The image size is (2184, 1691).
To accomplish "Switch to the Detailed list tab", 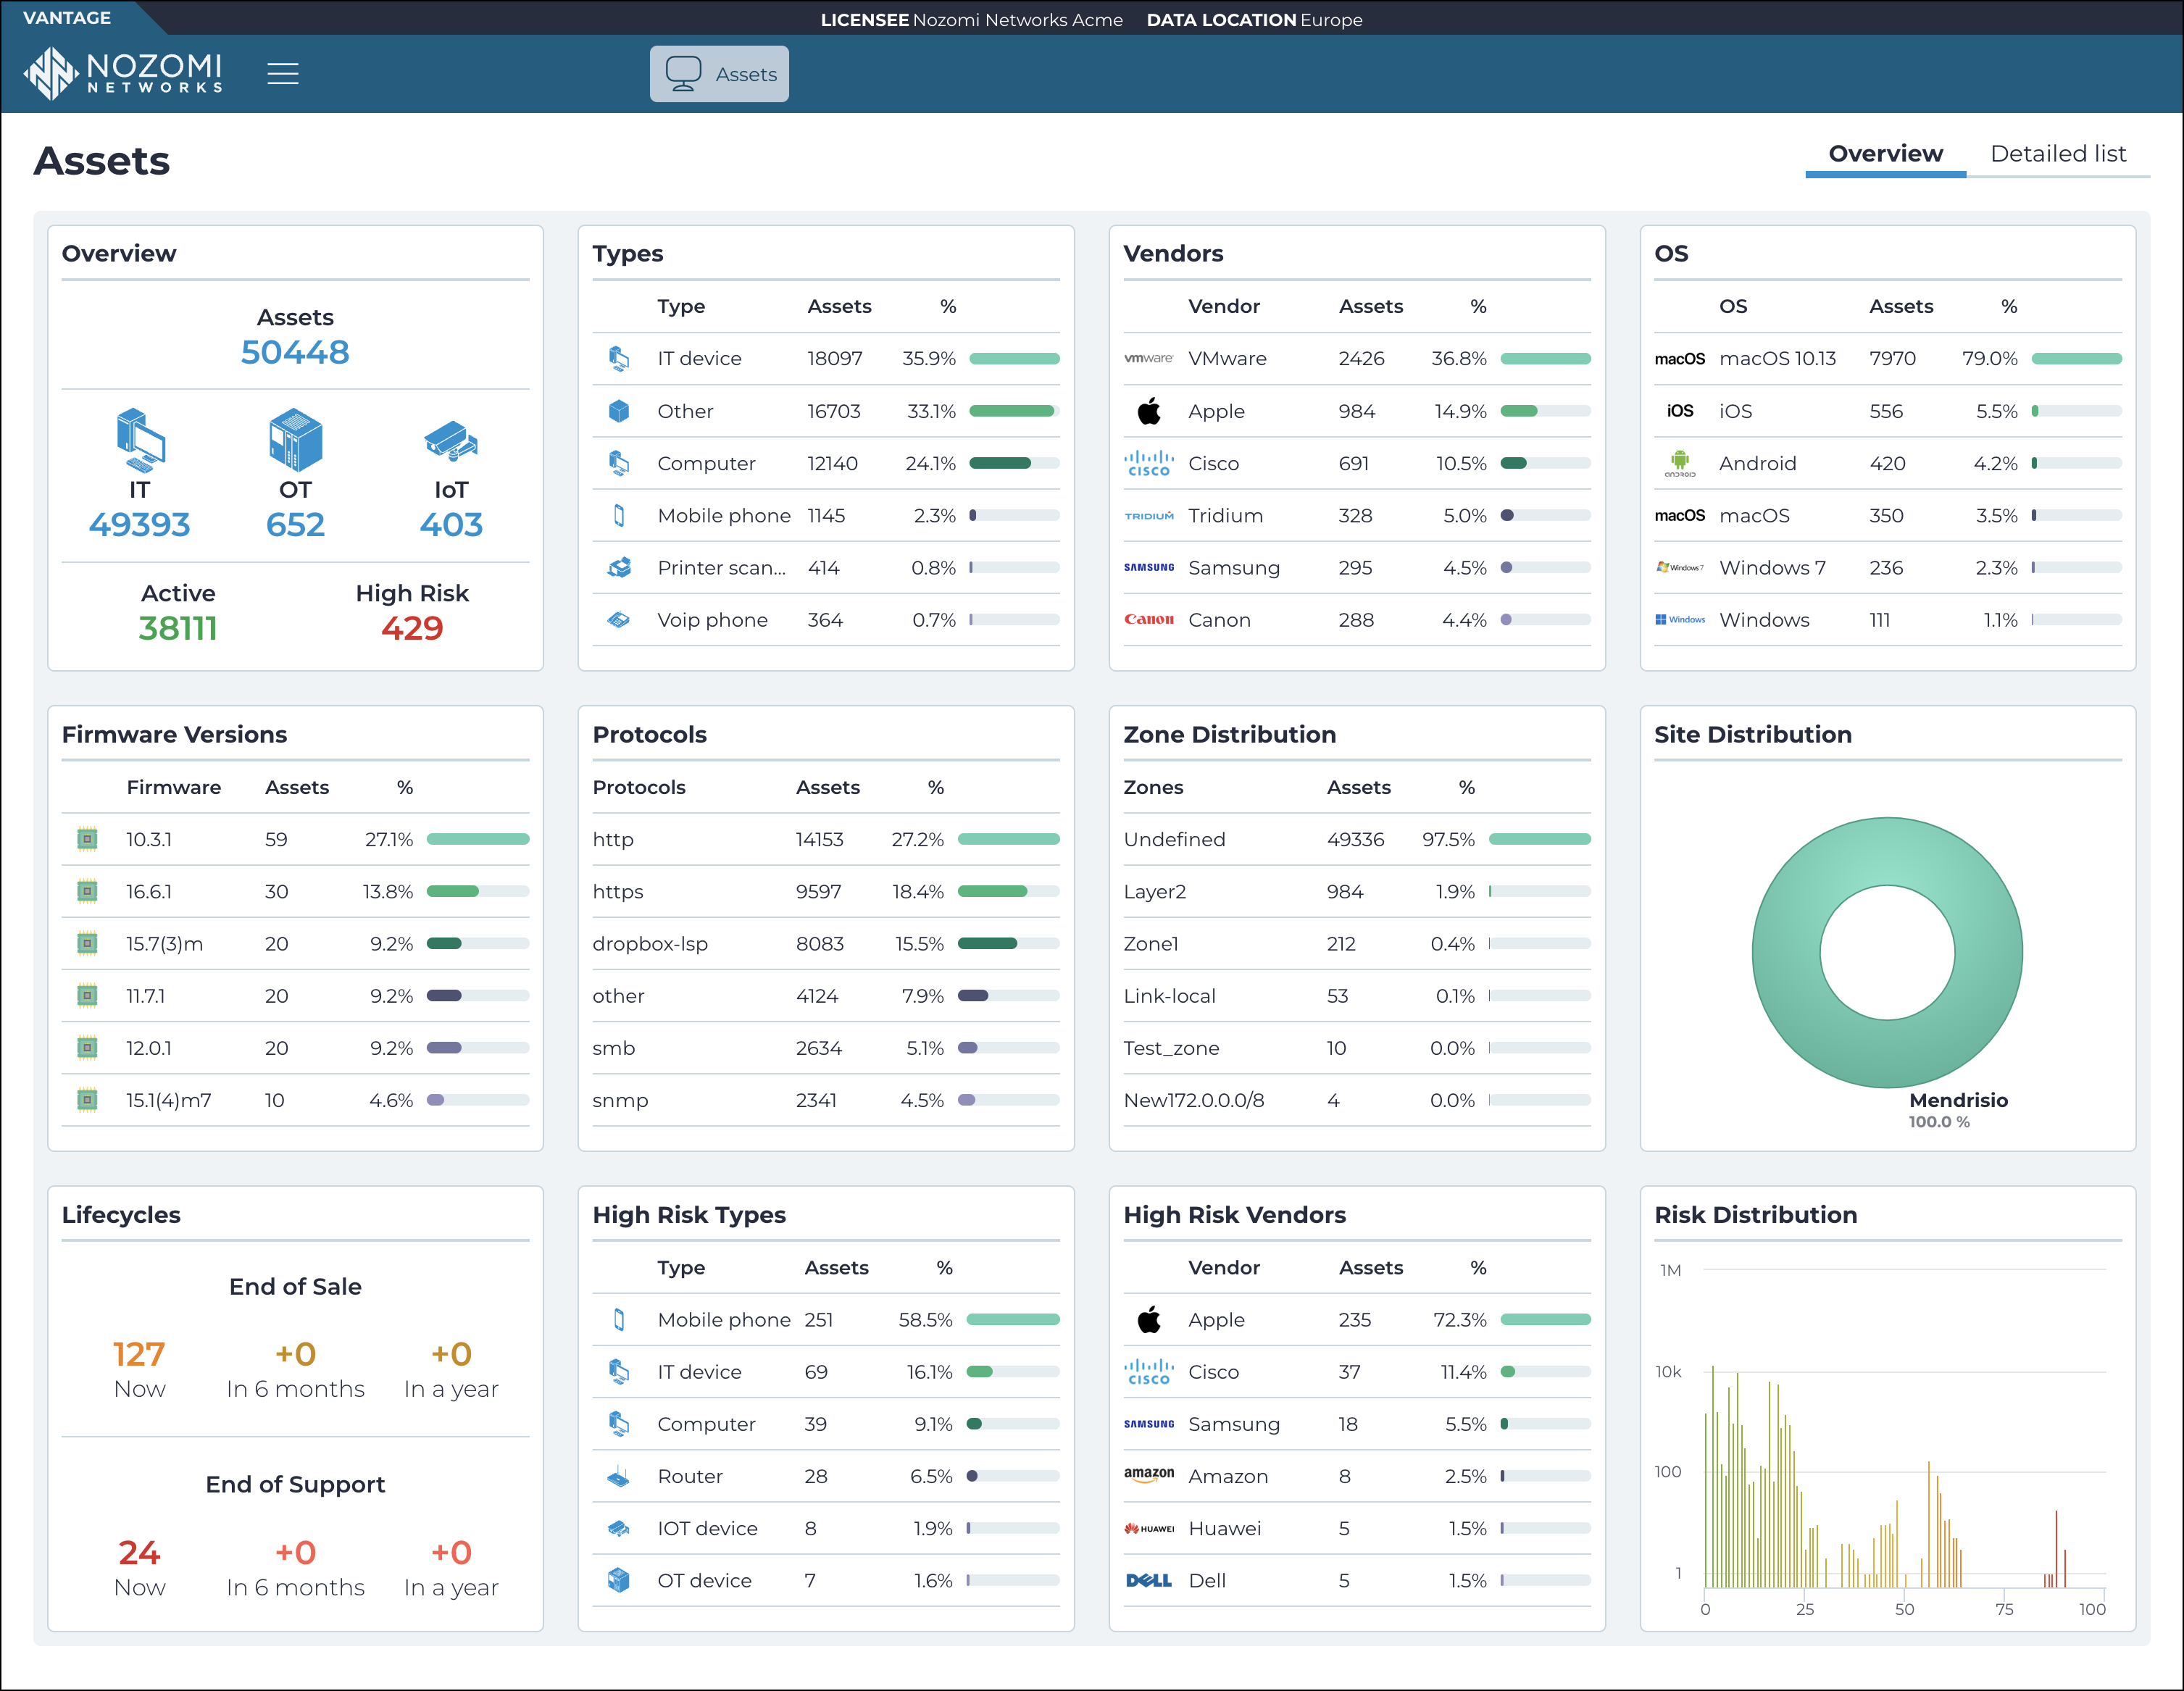I will pos(2058,154).
